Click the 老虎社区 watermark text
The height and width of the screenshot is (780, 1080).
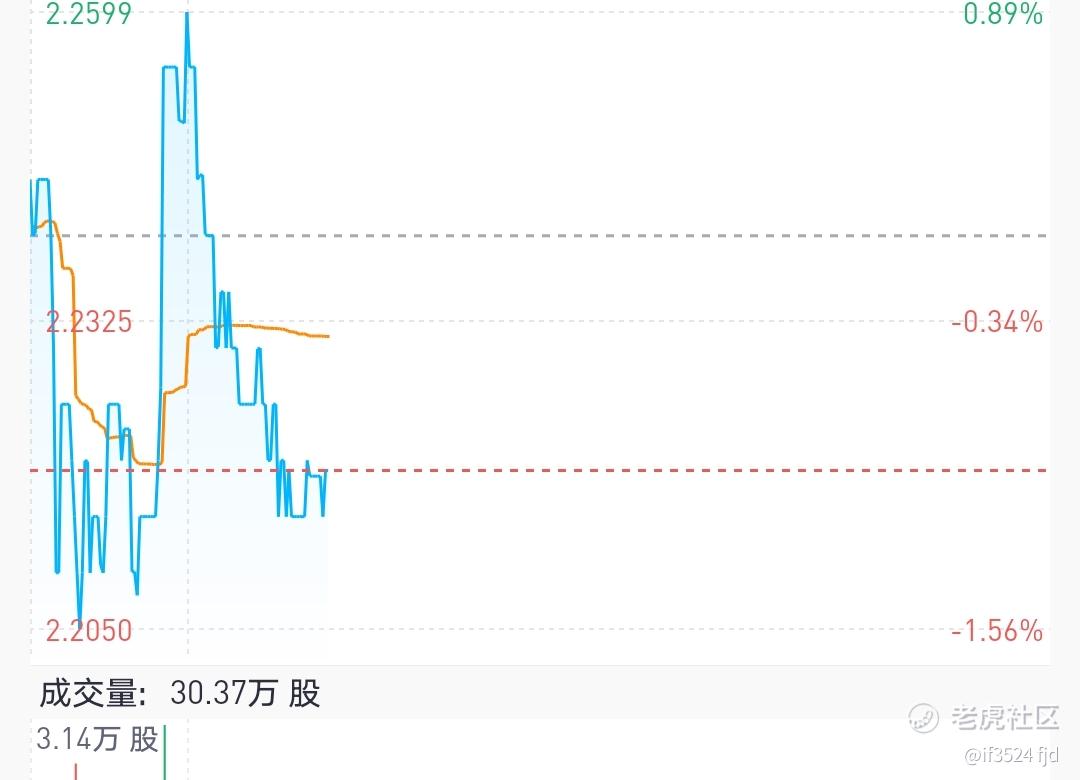coord(1004,716)
